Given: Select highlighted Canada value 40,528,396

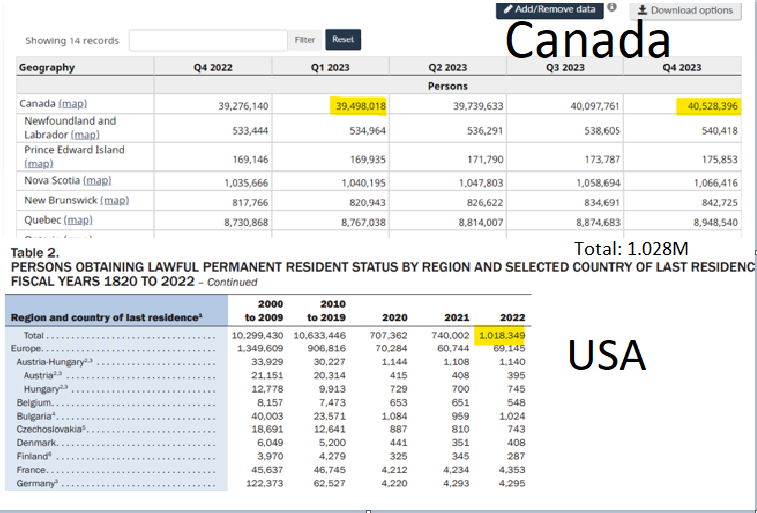Looking at the screenshot, I should tap(711, 106).
